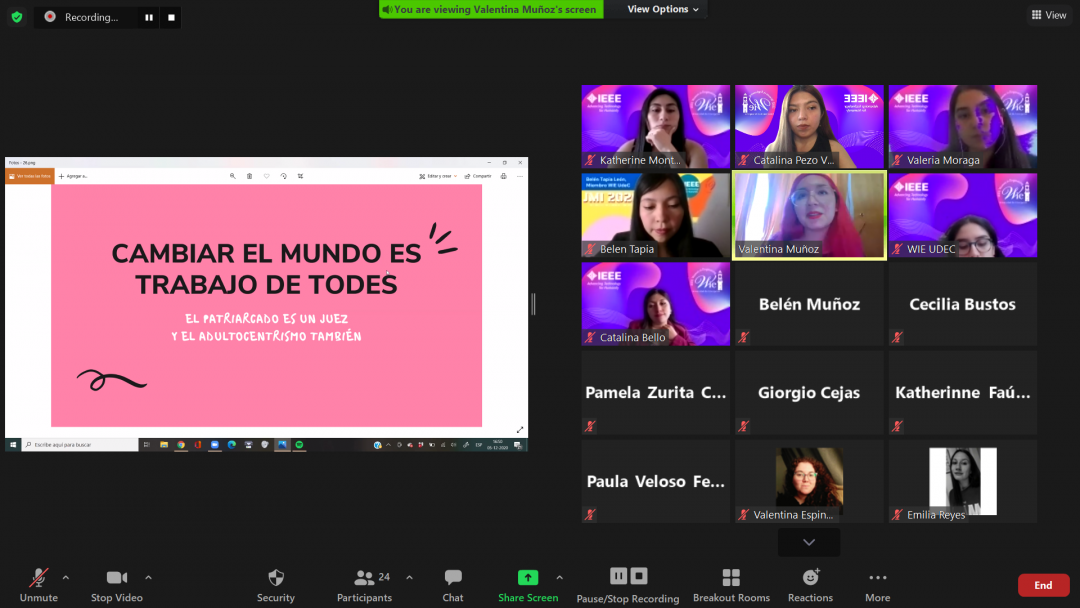Unmute the microphone

pos(39,584)
